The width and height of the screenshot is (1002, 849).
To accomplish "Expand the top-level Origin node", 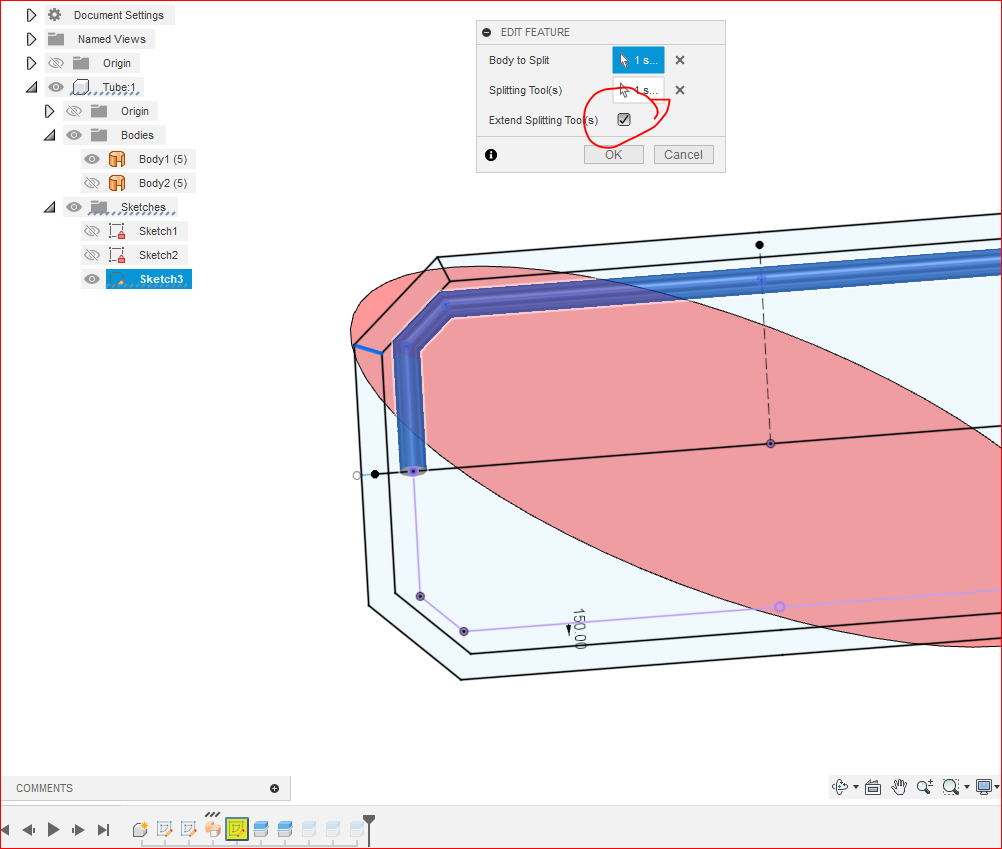I will (31, 63).
